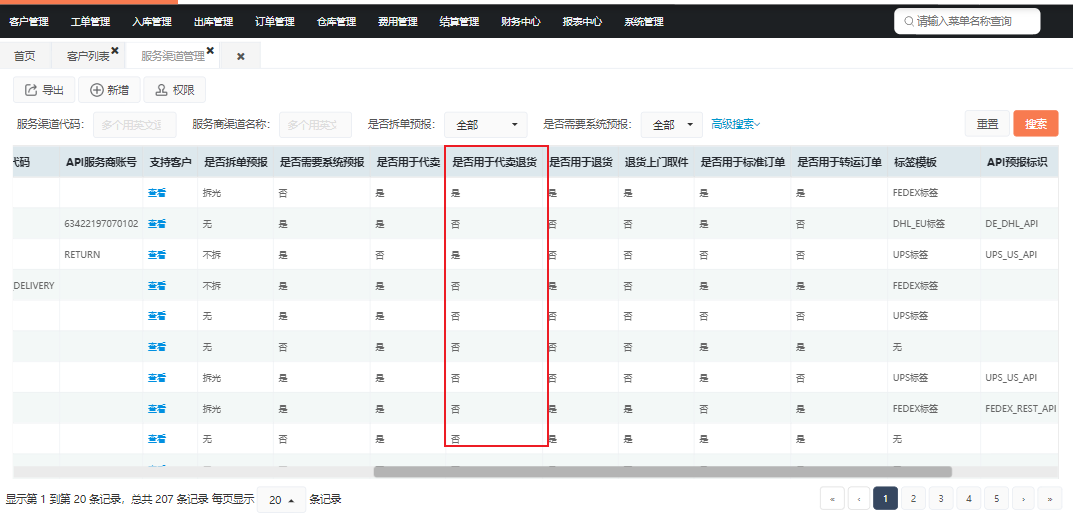Select the 服务渠道管理 tab
Viewport: 1073px width, 532px height.
[172, 56]
